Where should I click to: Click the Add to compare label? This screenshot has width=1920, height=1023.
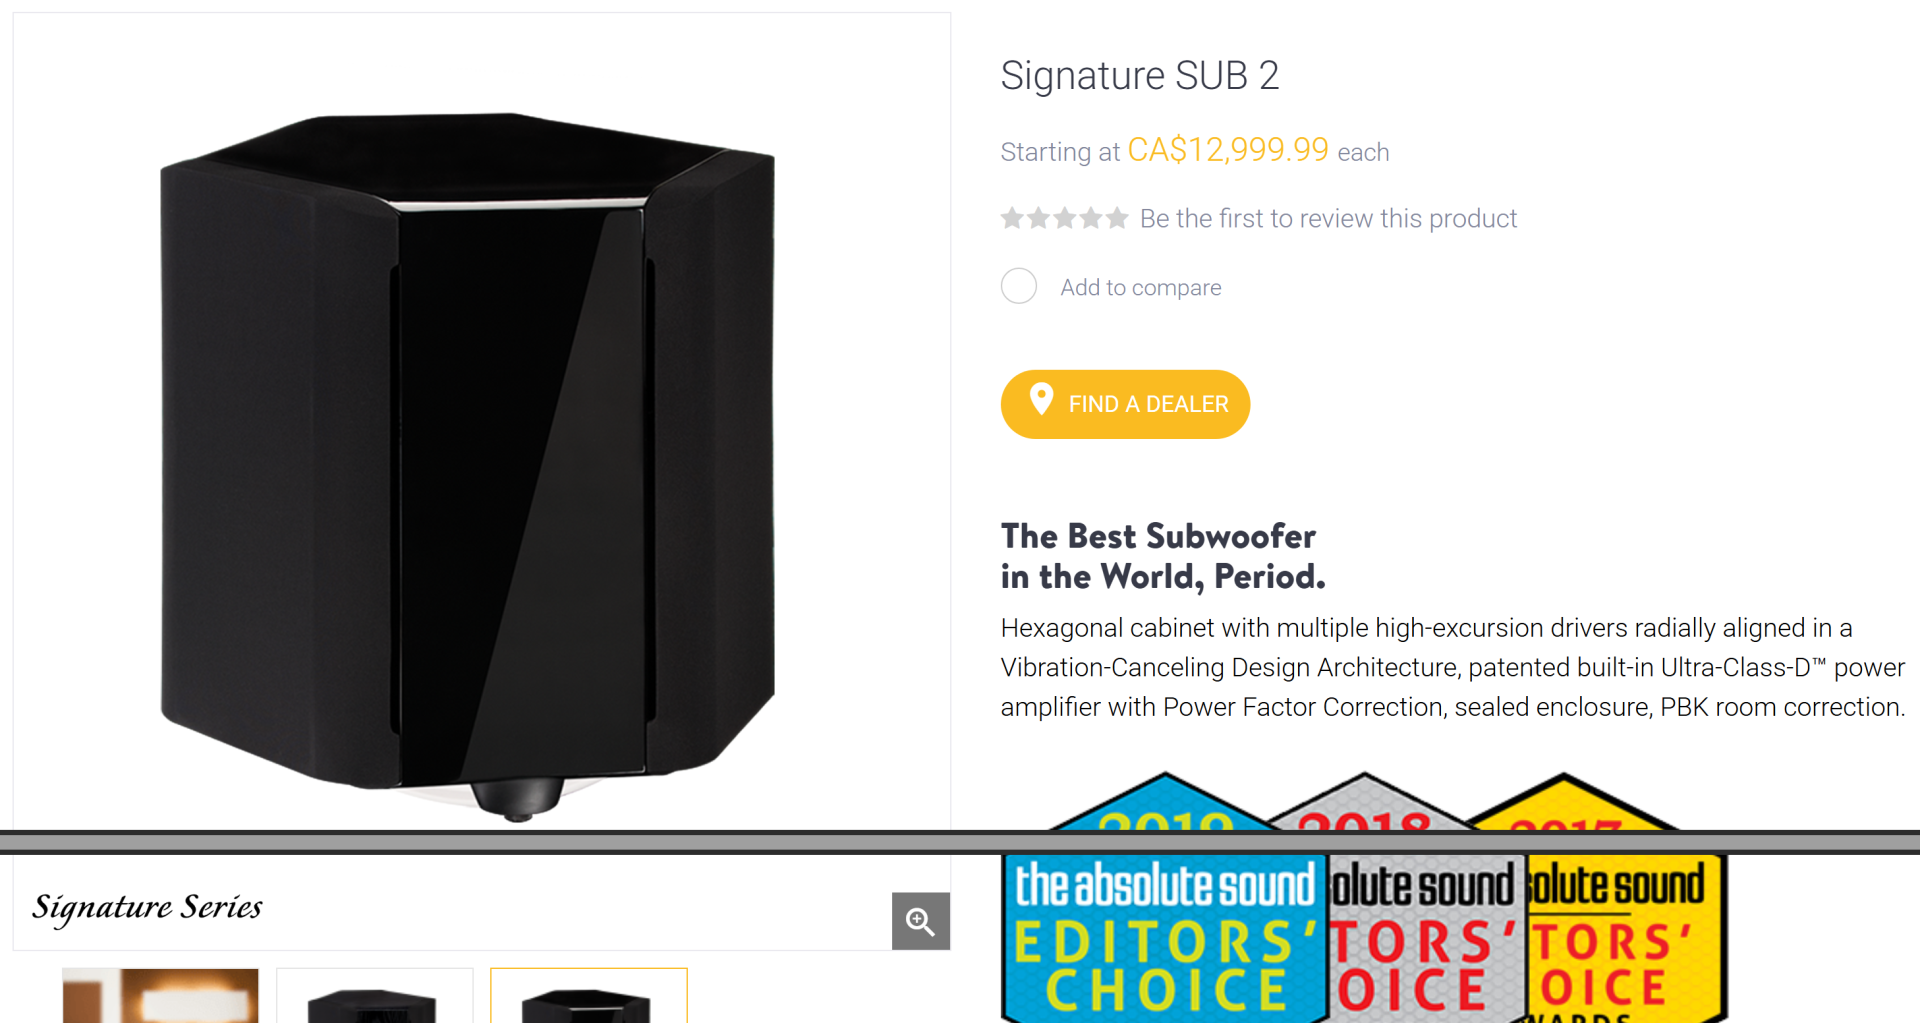tap(1141, 288)
